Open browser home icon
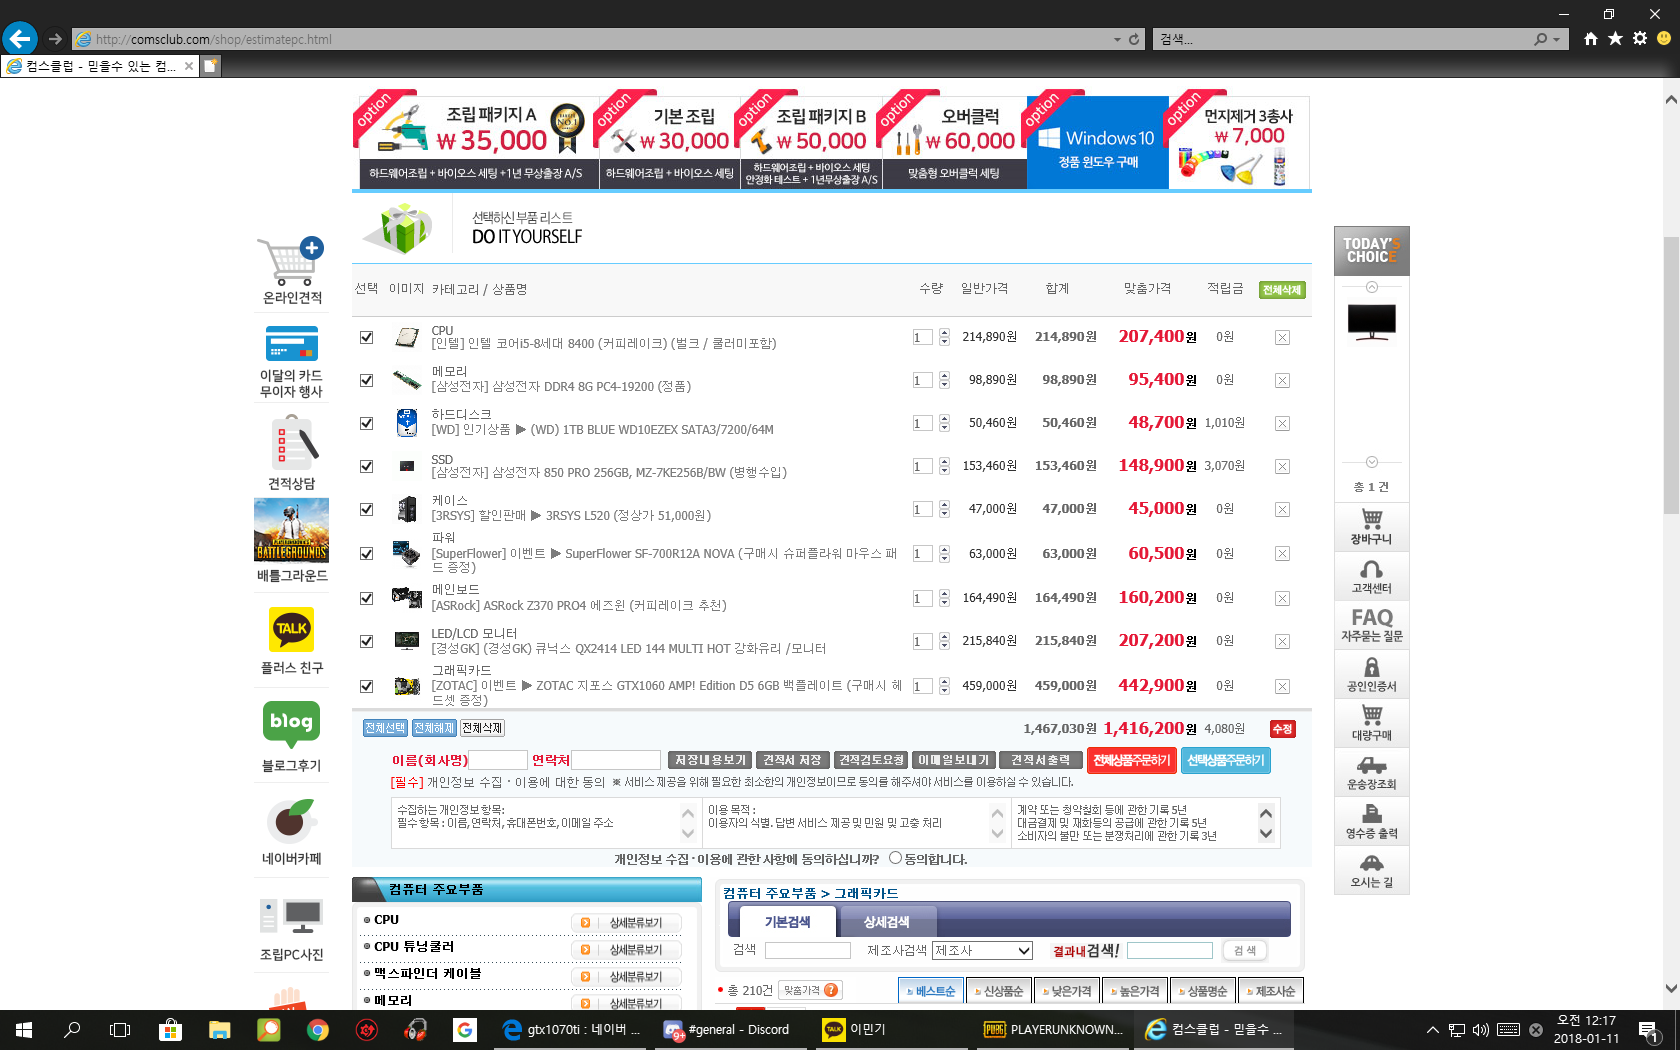This screenshot has height=1050, width=1680. coord(1590,38)
